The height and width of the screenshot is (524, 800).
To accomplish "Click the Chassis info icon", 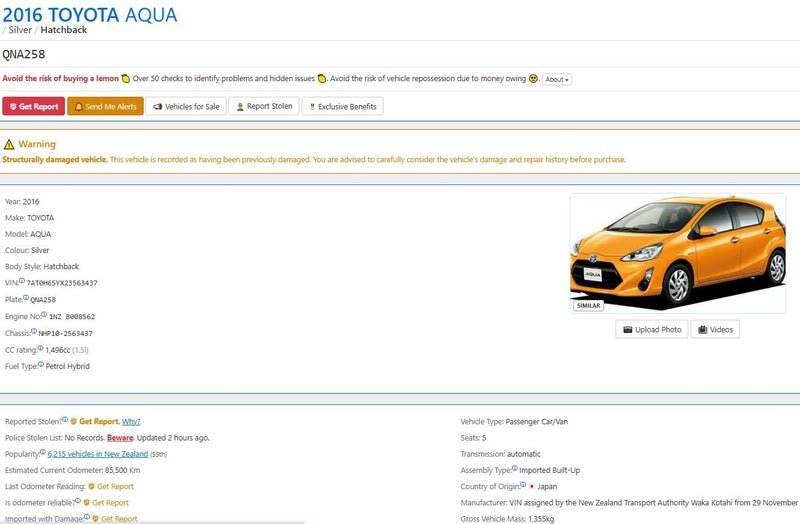I will pyautogui.click(x=34, y=331).
